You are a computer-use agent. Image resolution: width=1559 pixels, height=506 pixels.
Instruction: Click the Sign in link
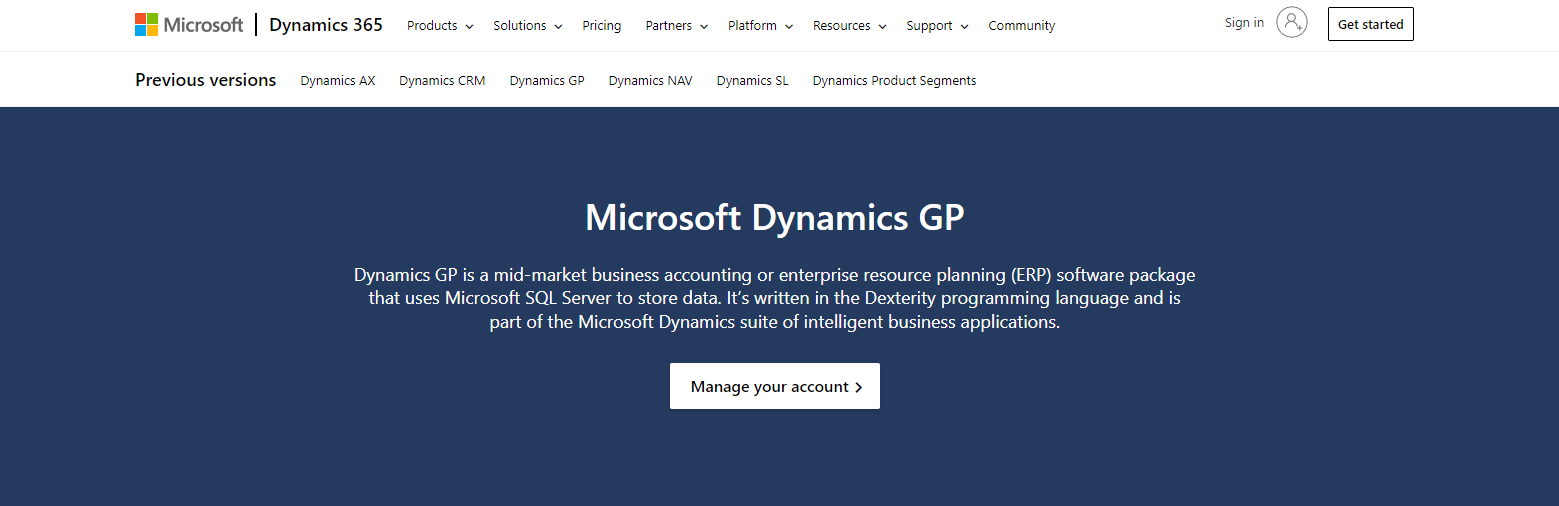pyautogui.click(x=1244, y=23)
